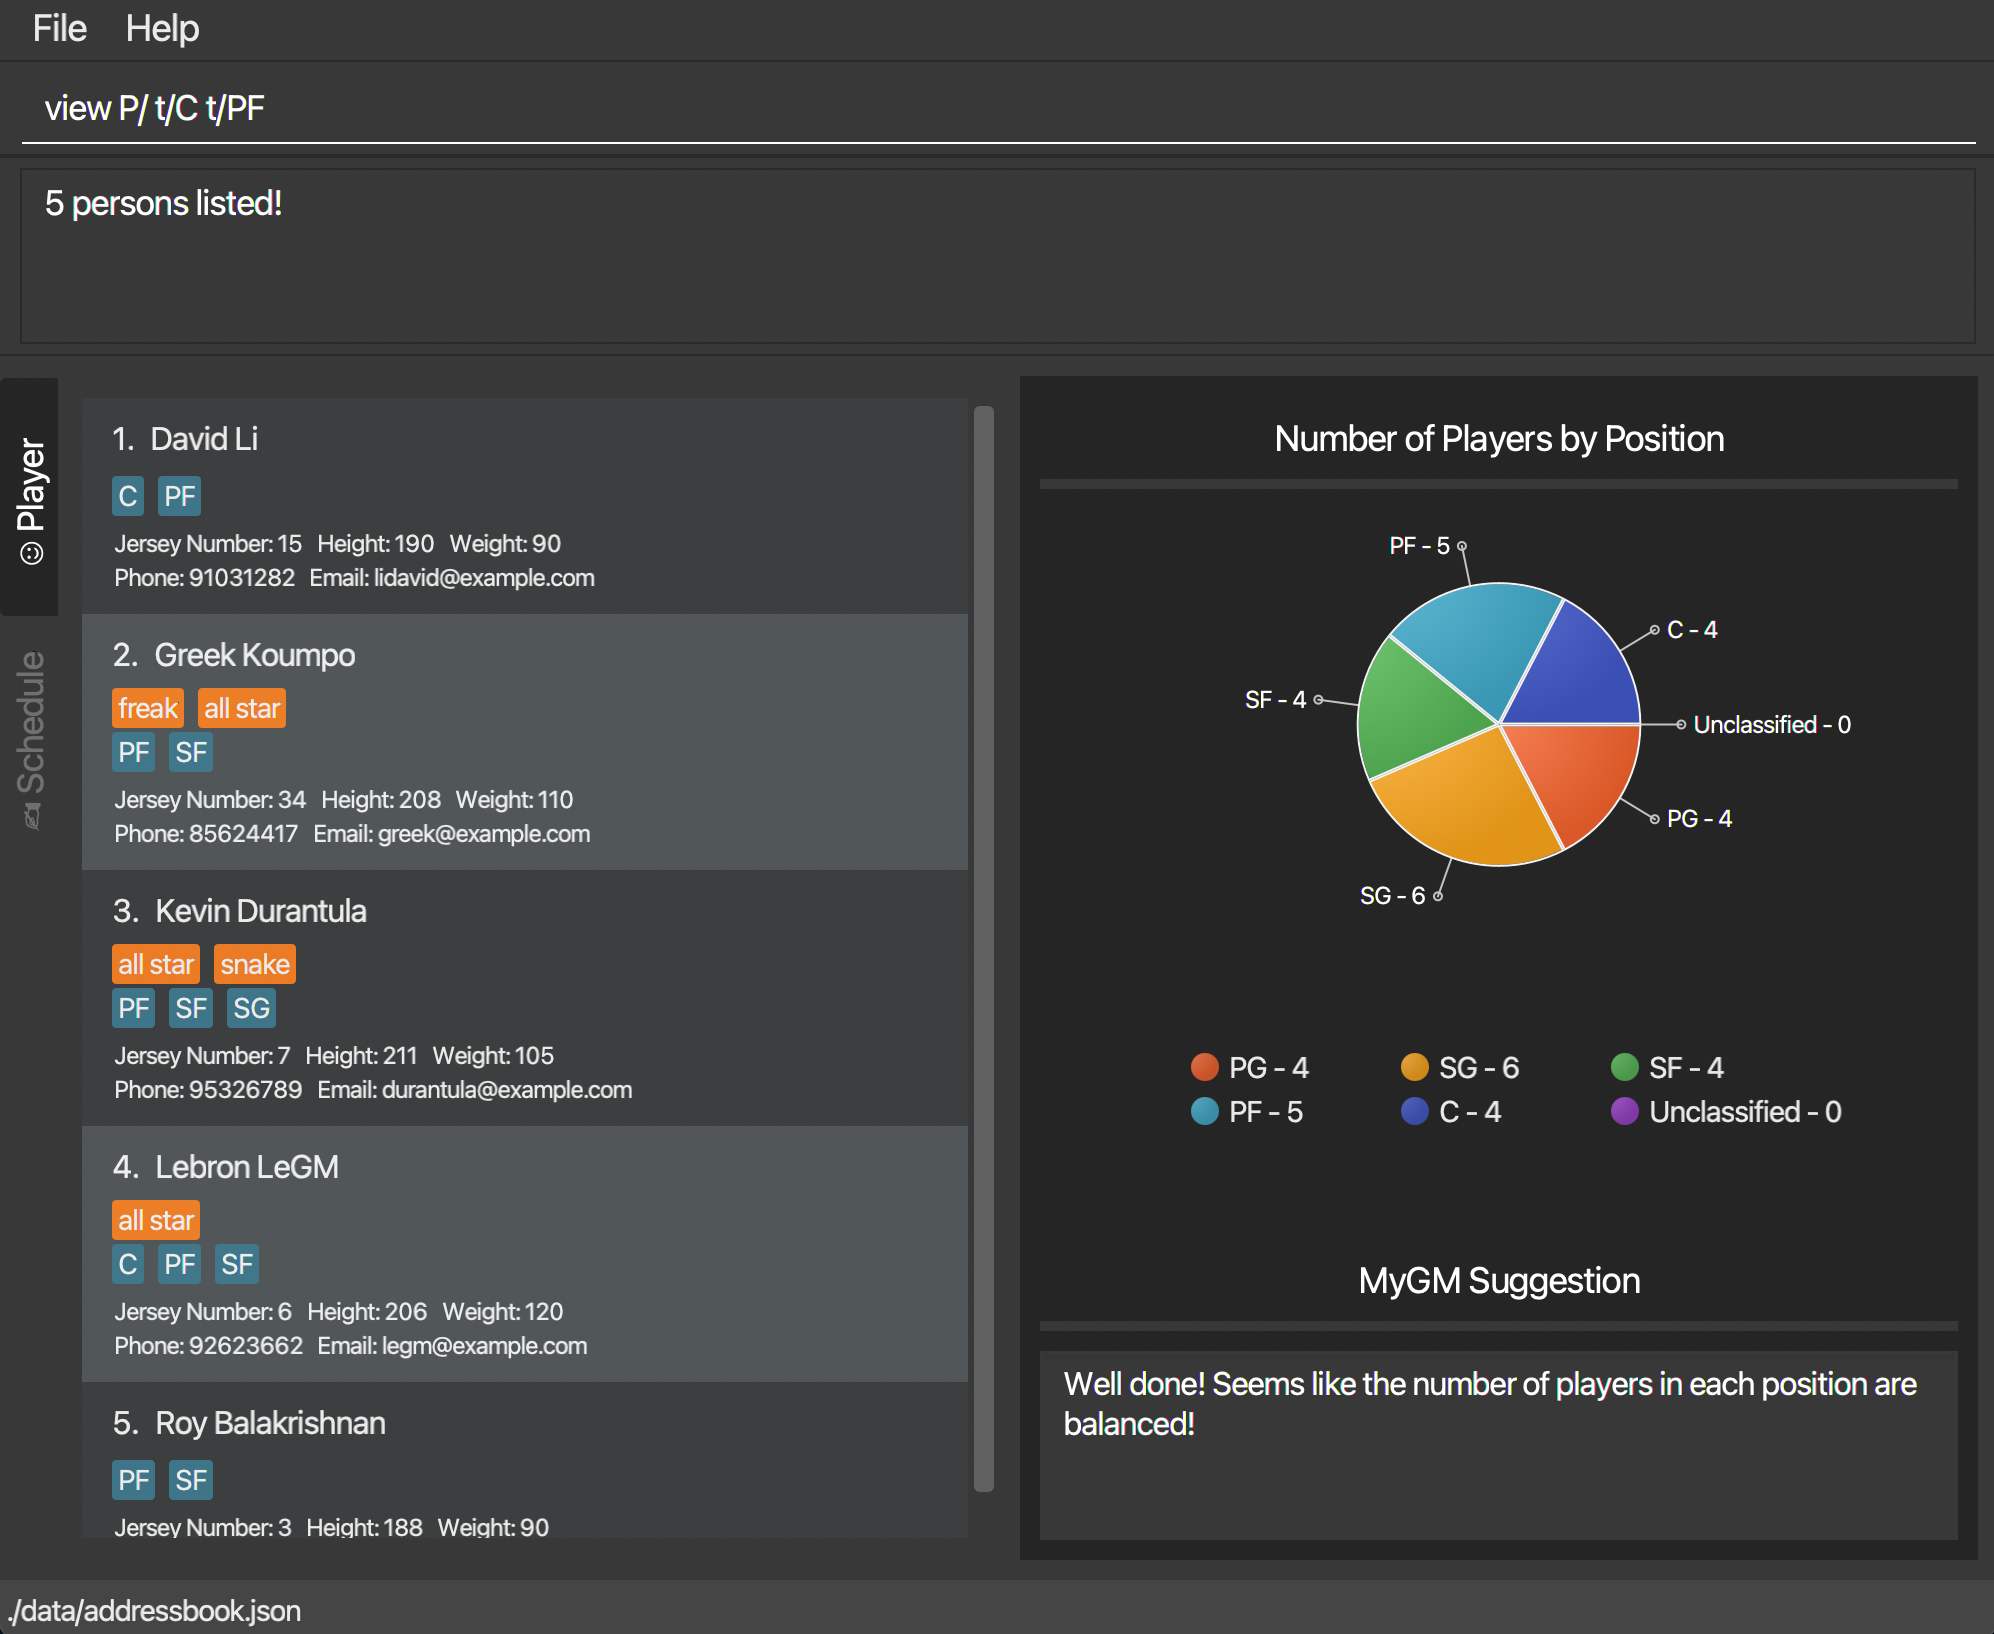Click the all star tag on Greek Koumpo
The image size is (1994, 1634).
[242, 708]
